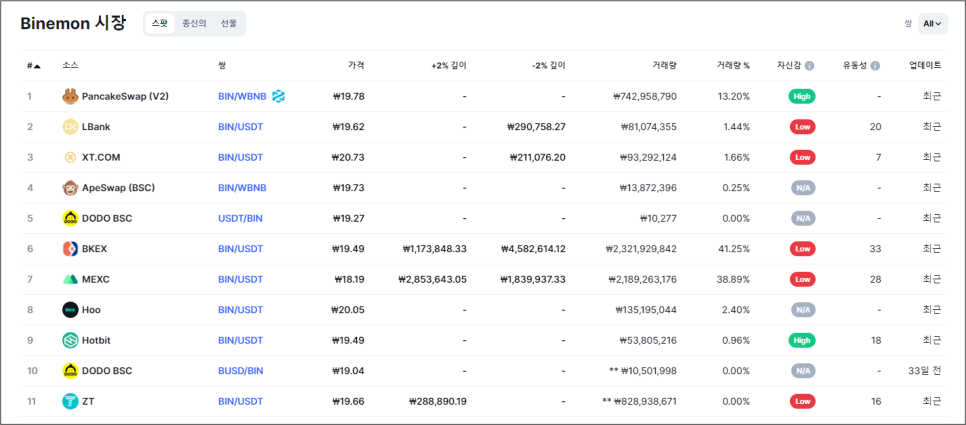Open the All pair filter dropdown
The image size is (966, 425).
932,24
